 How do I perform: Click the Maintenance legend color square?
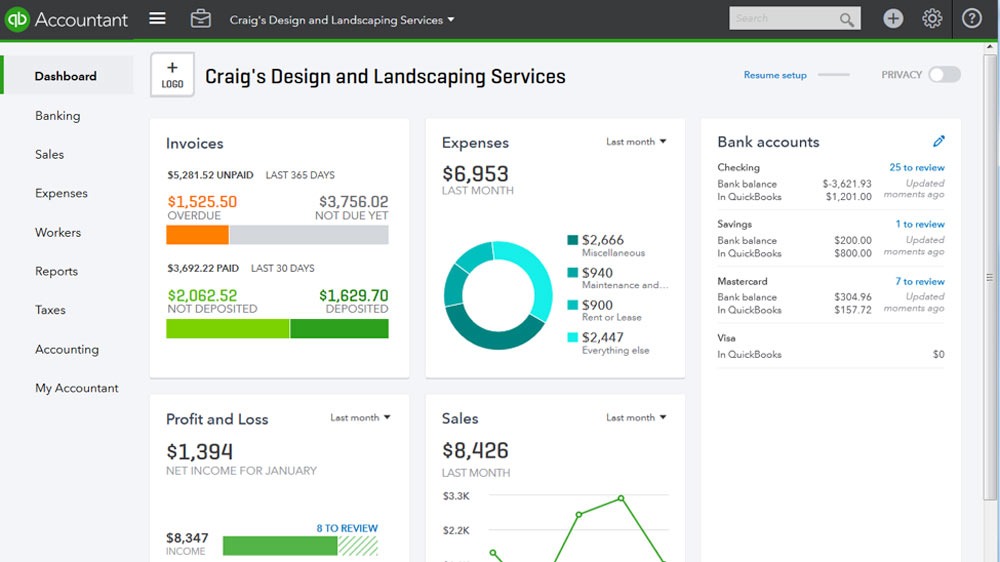(572, 272)
